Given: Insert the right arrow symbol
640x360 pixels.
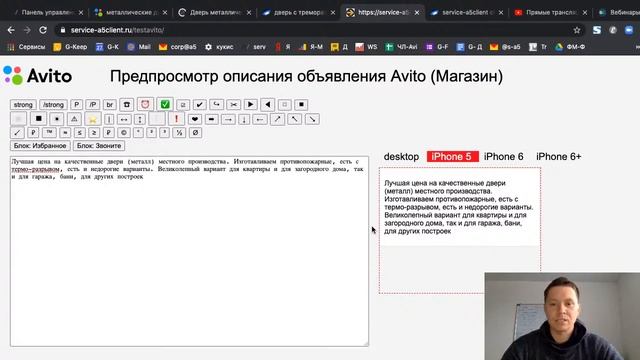Looking at the screenshot, I should click(x=228, y=119).
